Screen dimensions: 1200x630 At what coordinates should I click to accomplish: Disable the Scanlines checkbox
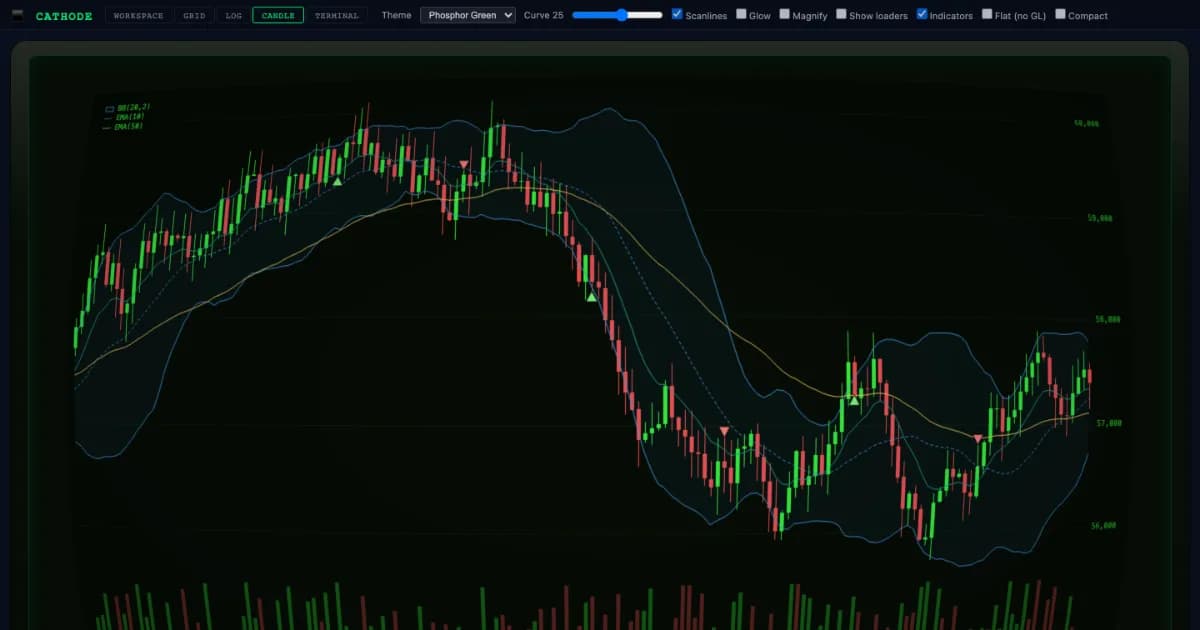(678, 14)
